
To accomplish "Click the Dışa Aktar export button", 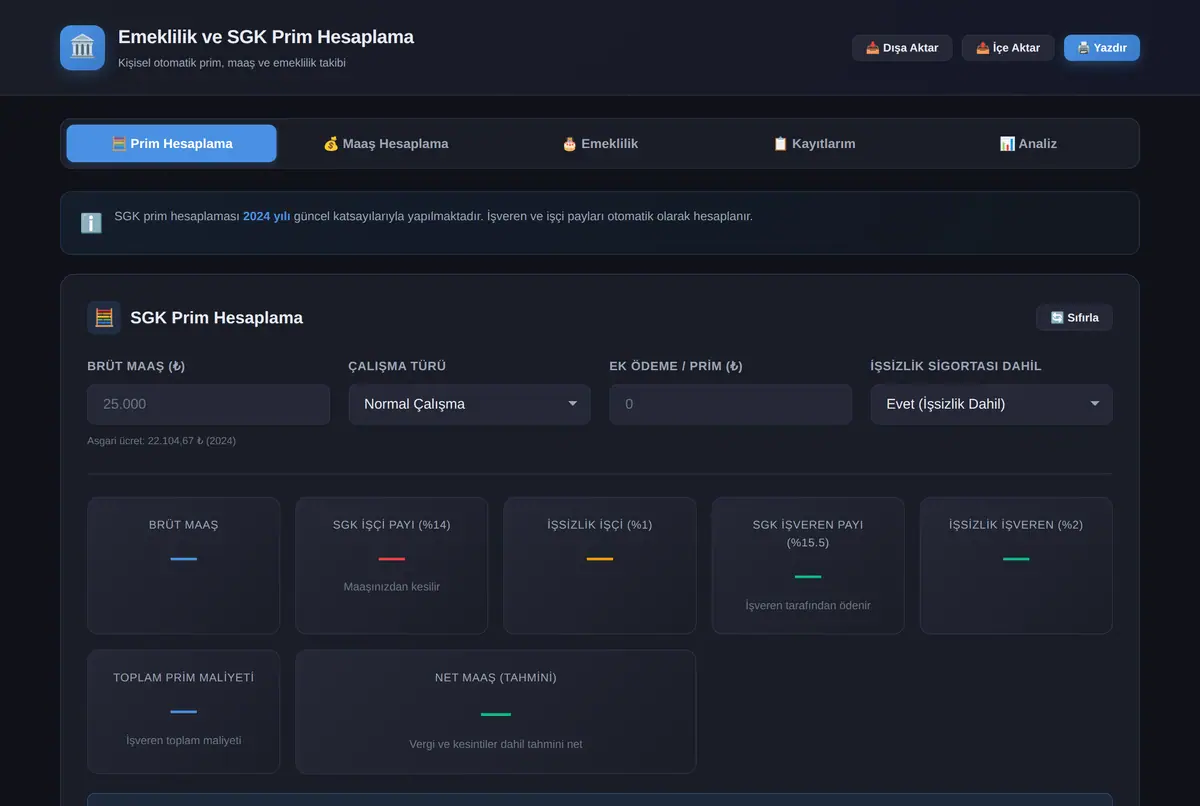I will point(902,48).
